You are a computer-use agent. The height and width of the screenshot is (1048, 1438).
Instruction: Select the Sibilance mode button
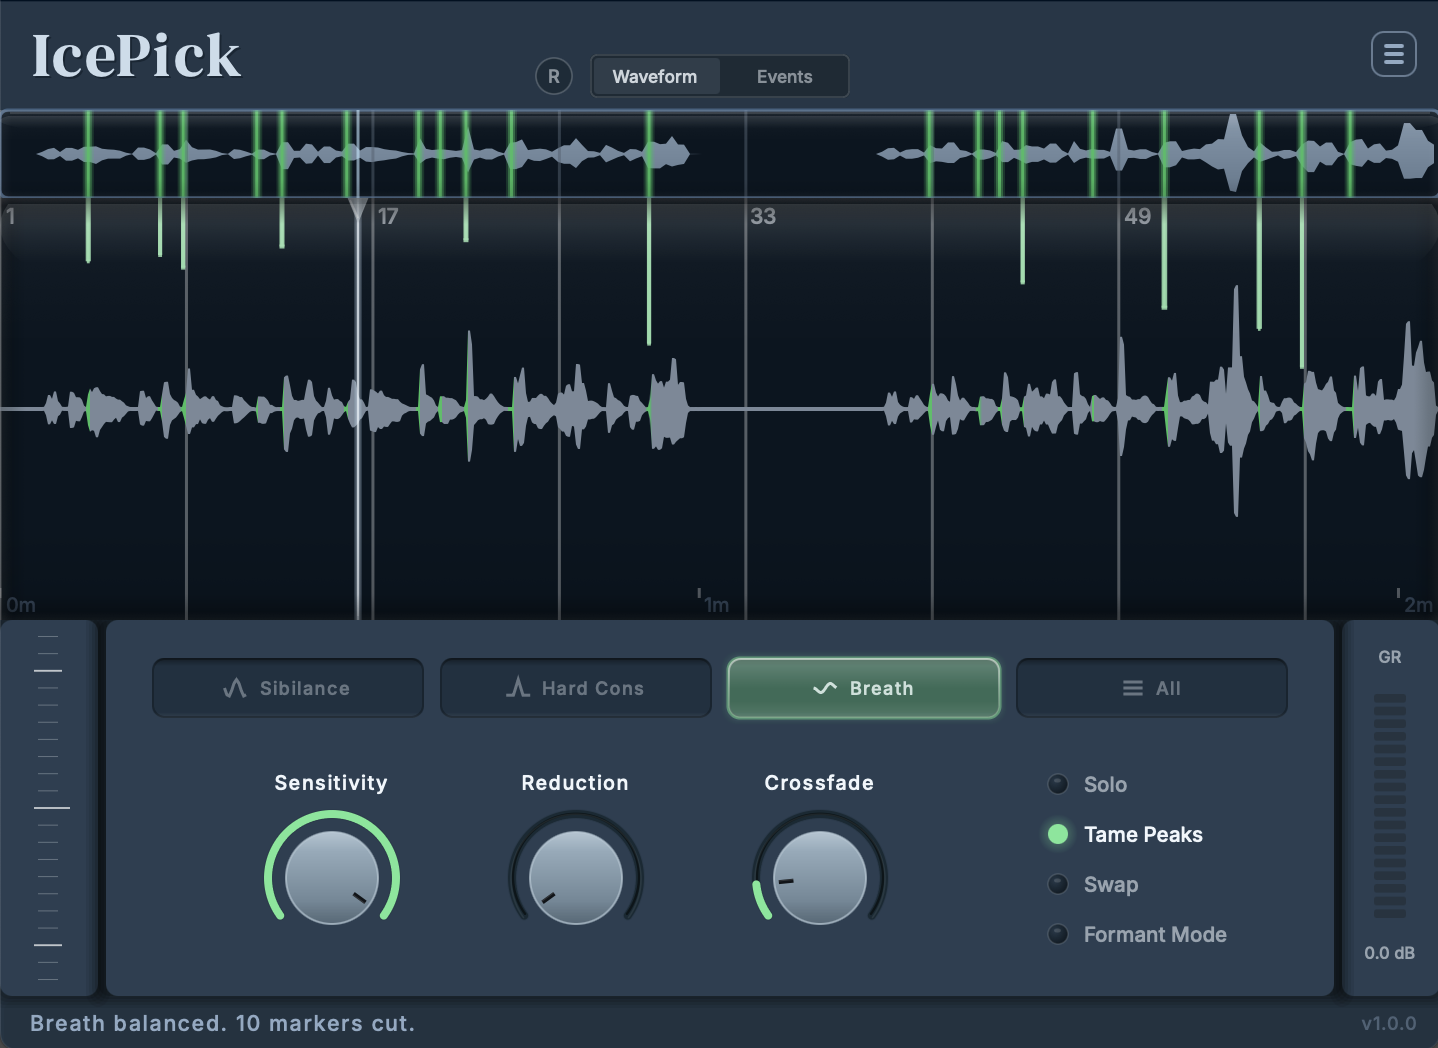(288, 688)
